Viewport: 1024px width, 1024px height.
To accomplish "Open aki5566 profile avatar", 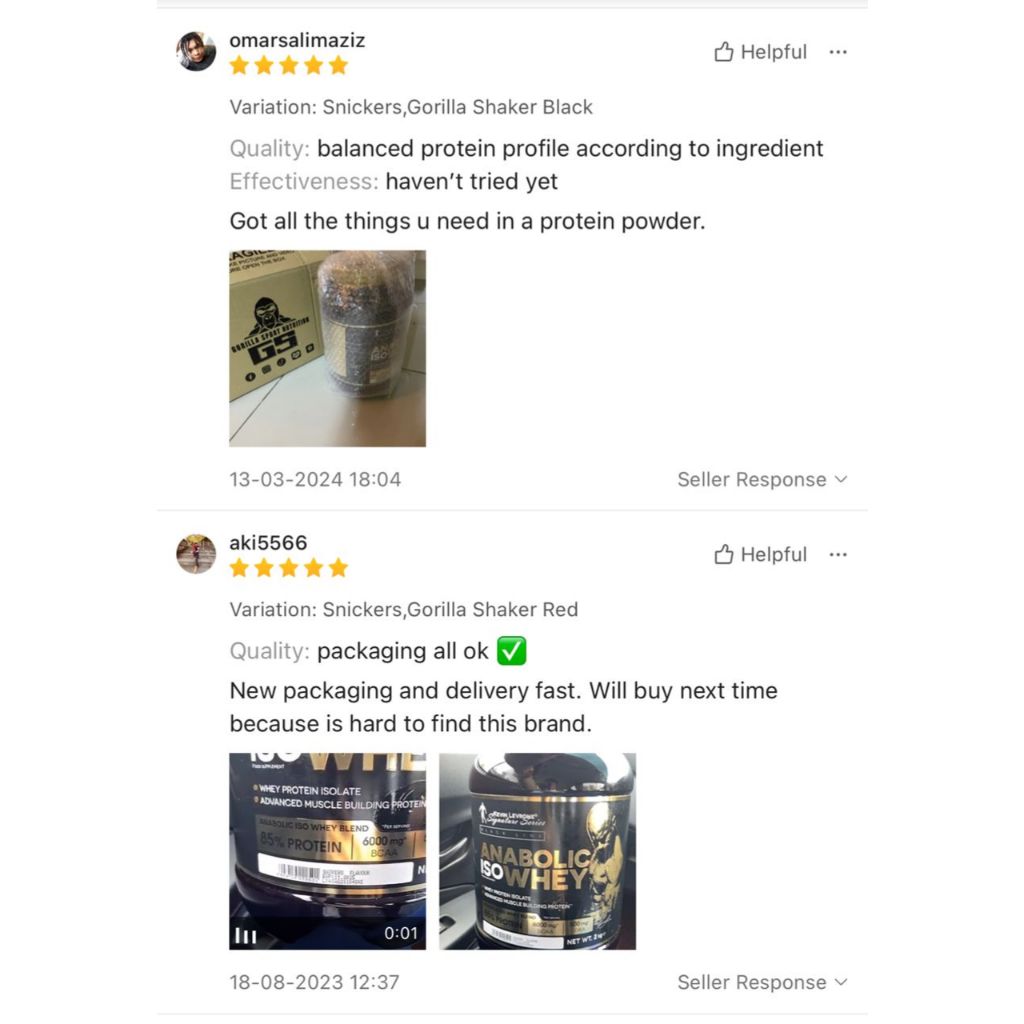I will point(196,554).
